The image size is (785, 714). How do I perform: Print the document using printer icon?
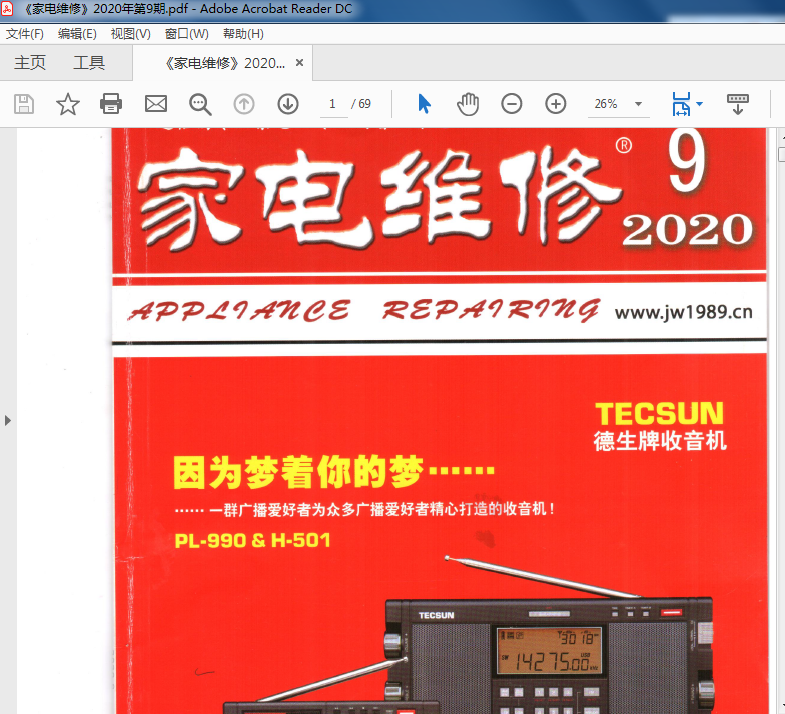pyautogui.click(x=111, y=104)
